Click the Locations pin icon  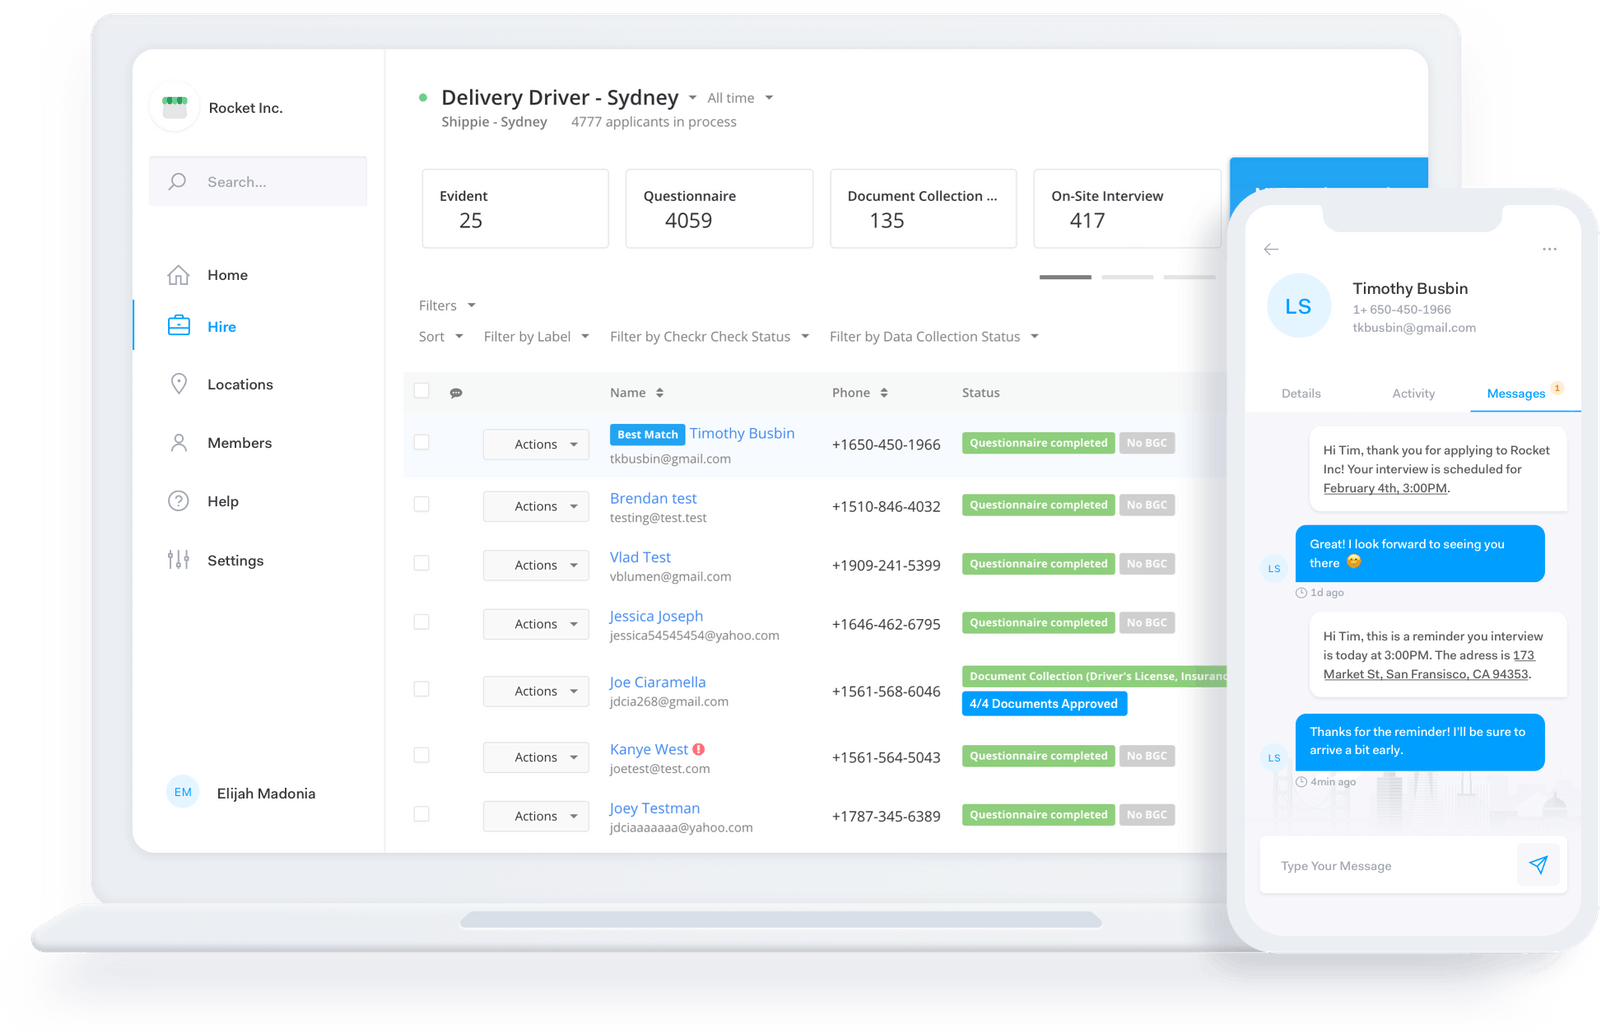(179, 384)
